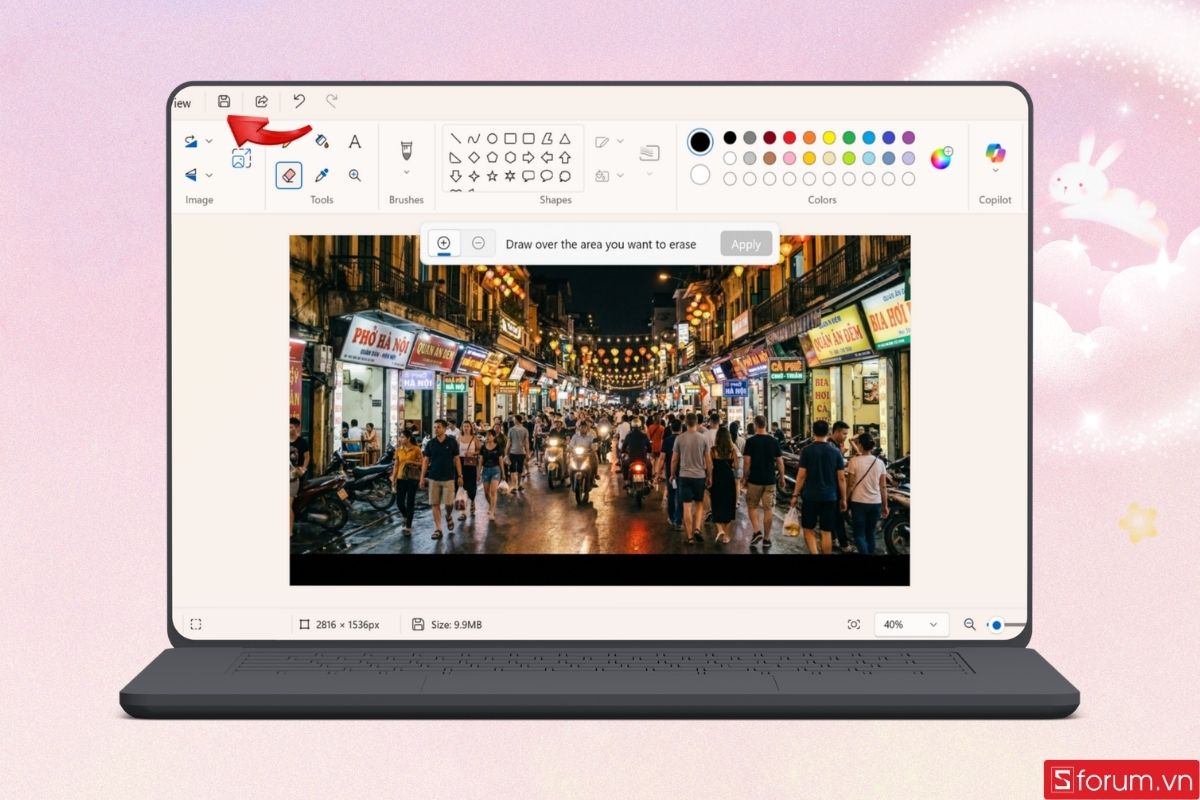Choose the Line shape
The height and width of the screenshot is (800, 1200).
click(x=455, y=139)
